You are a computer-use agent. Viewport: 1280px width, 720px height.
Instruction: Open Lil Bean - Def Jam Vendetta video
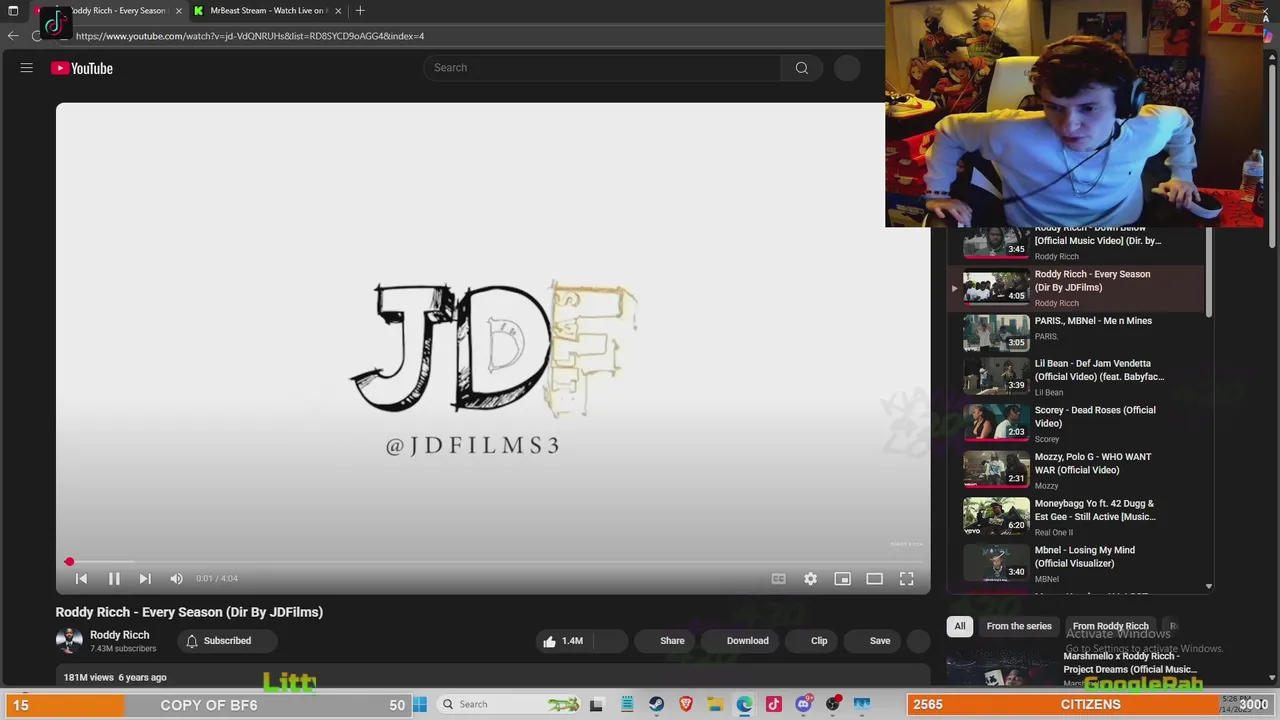(1078, 378)
